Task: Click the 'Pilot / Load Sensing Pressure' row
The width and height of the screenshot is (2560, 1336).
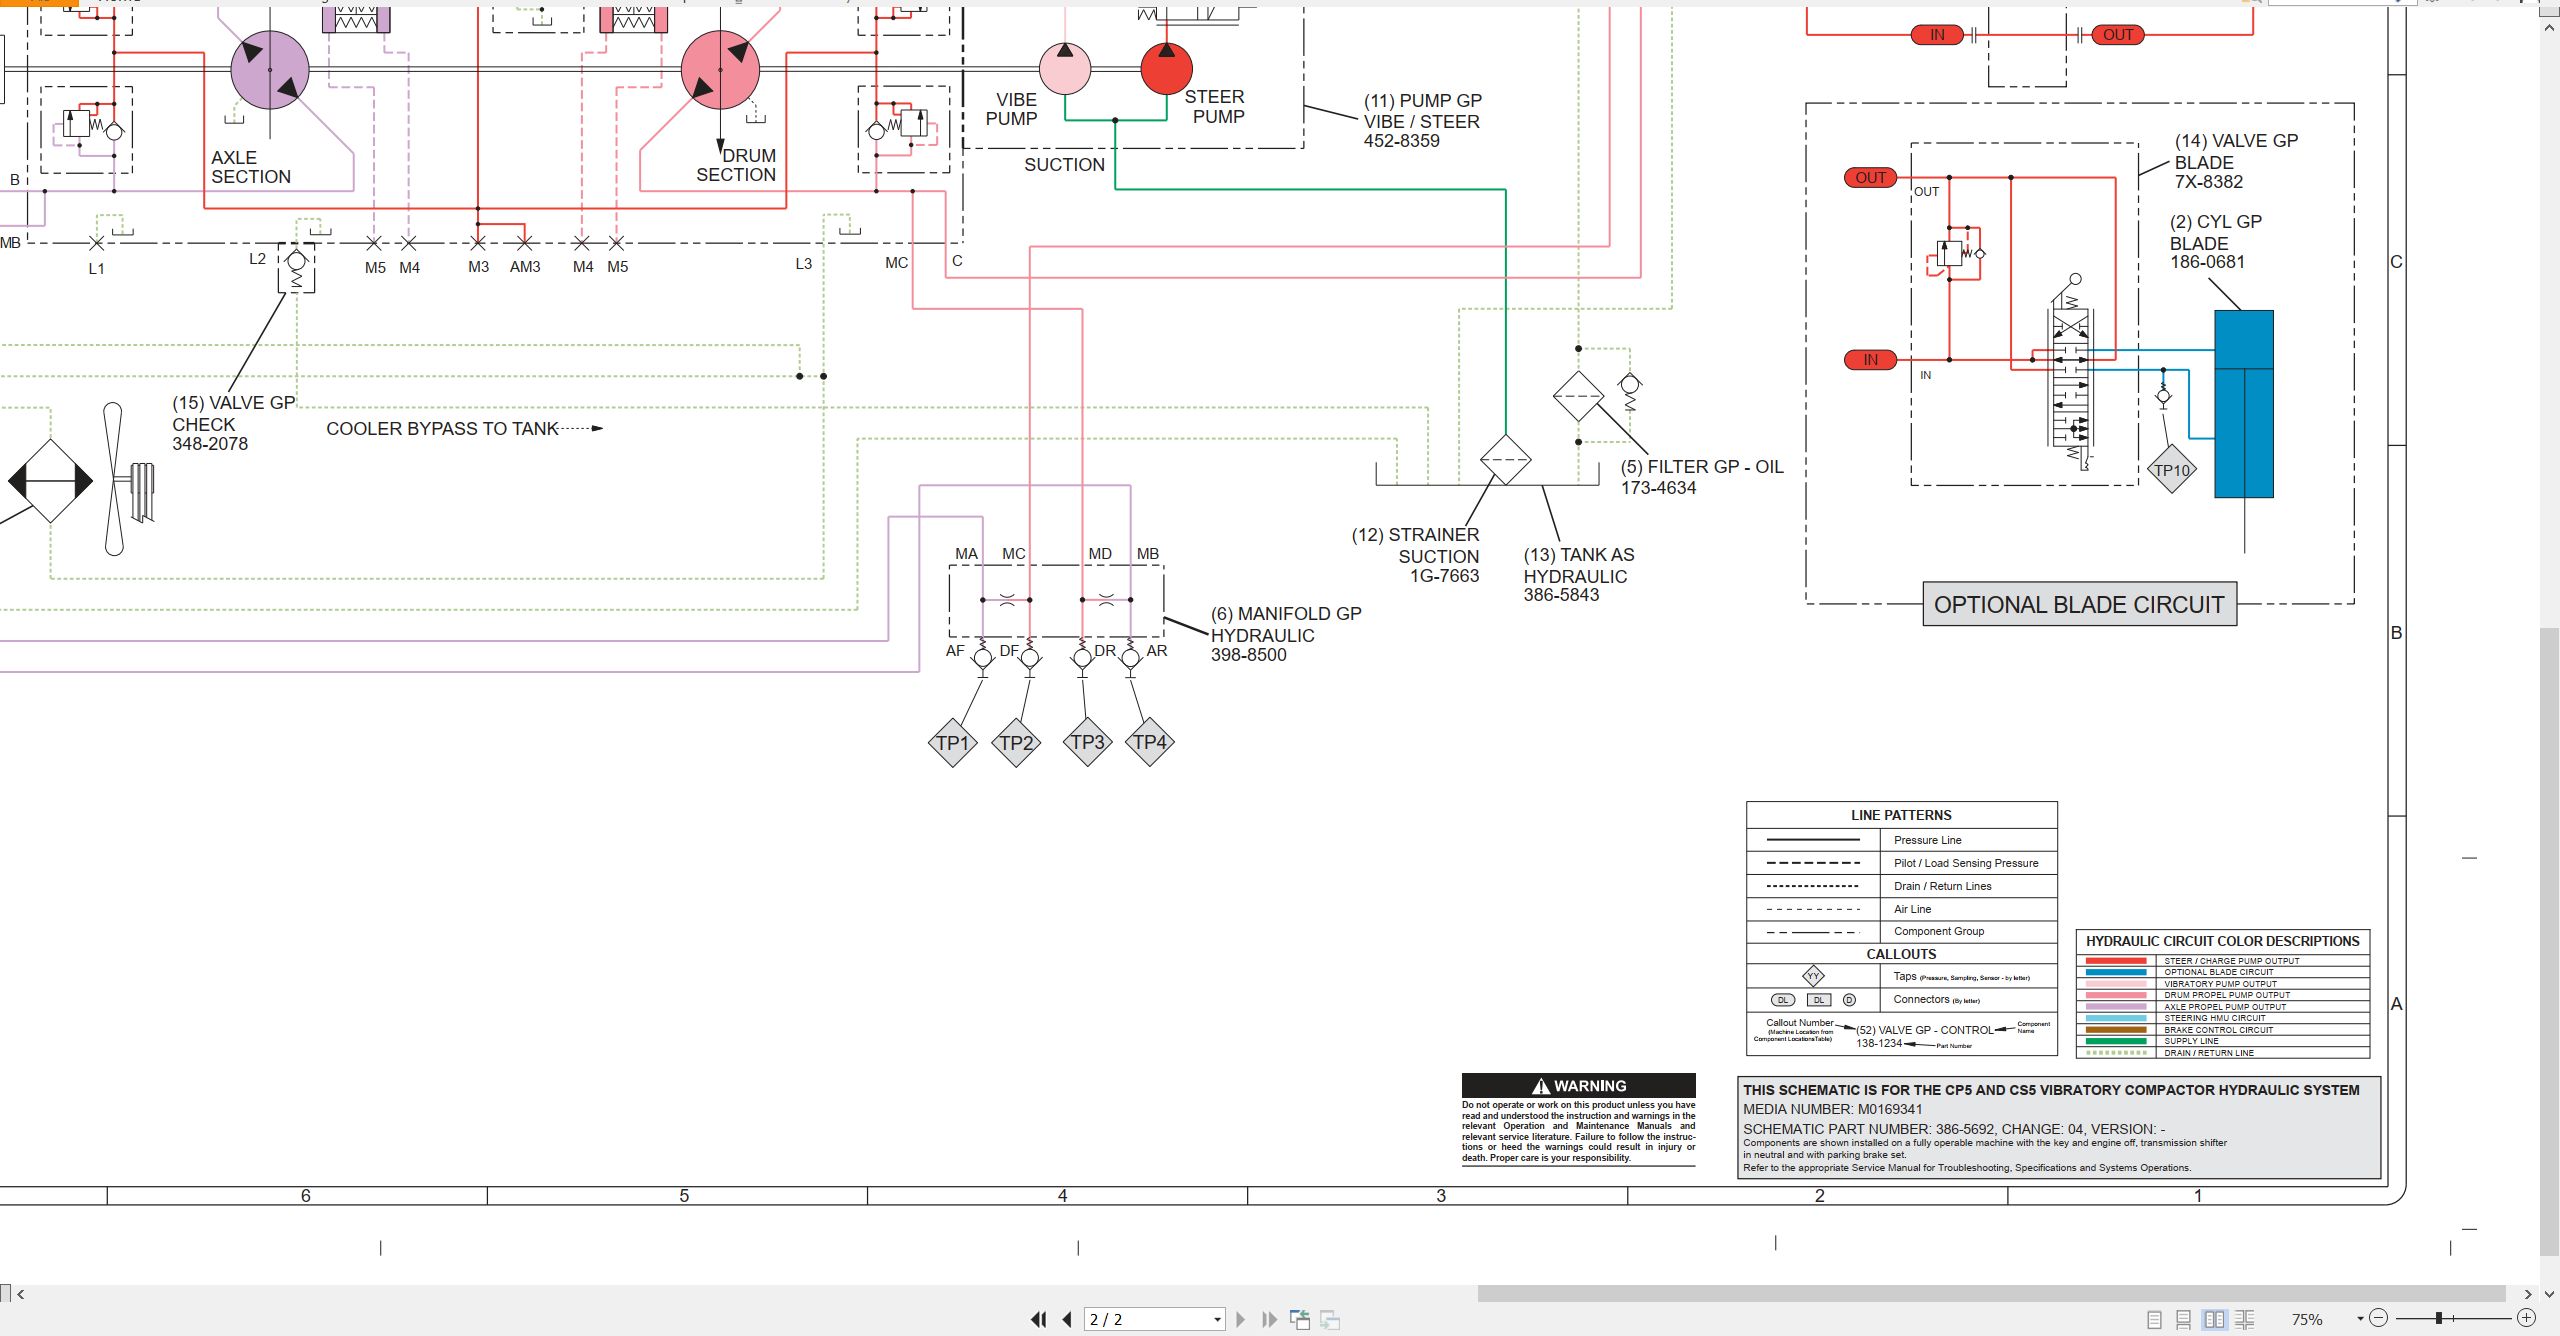Action: point(1901,863)
